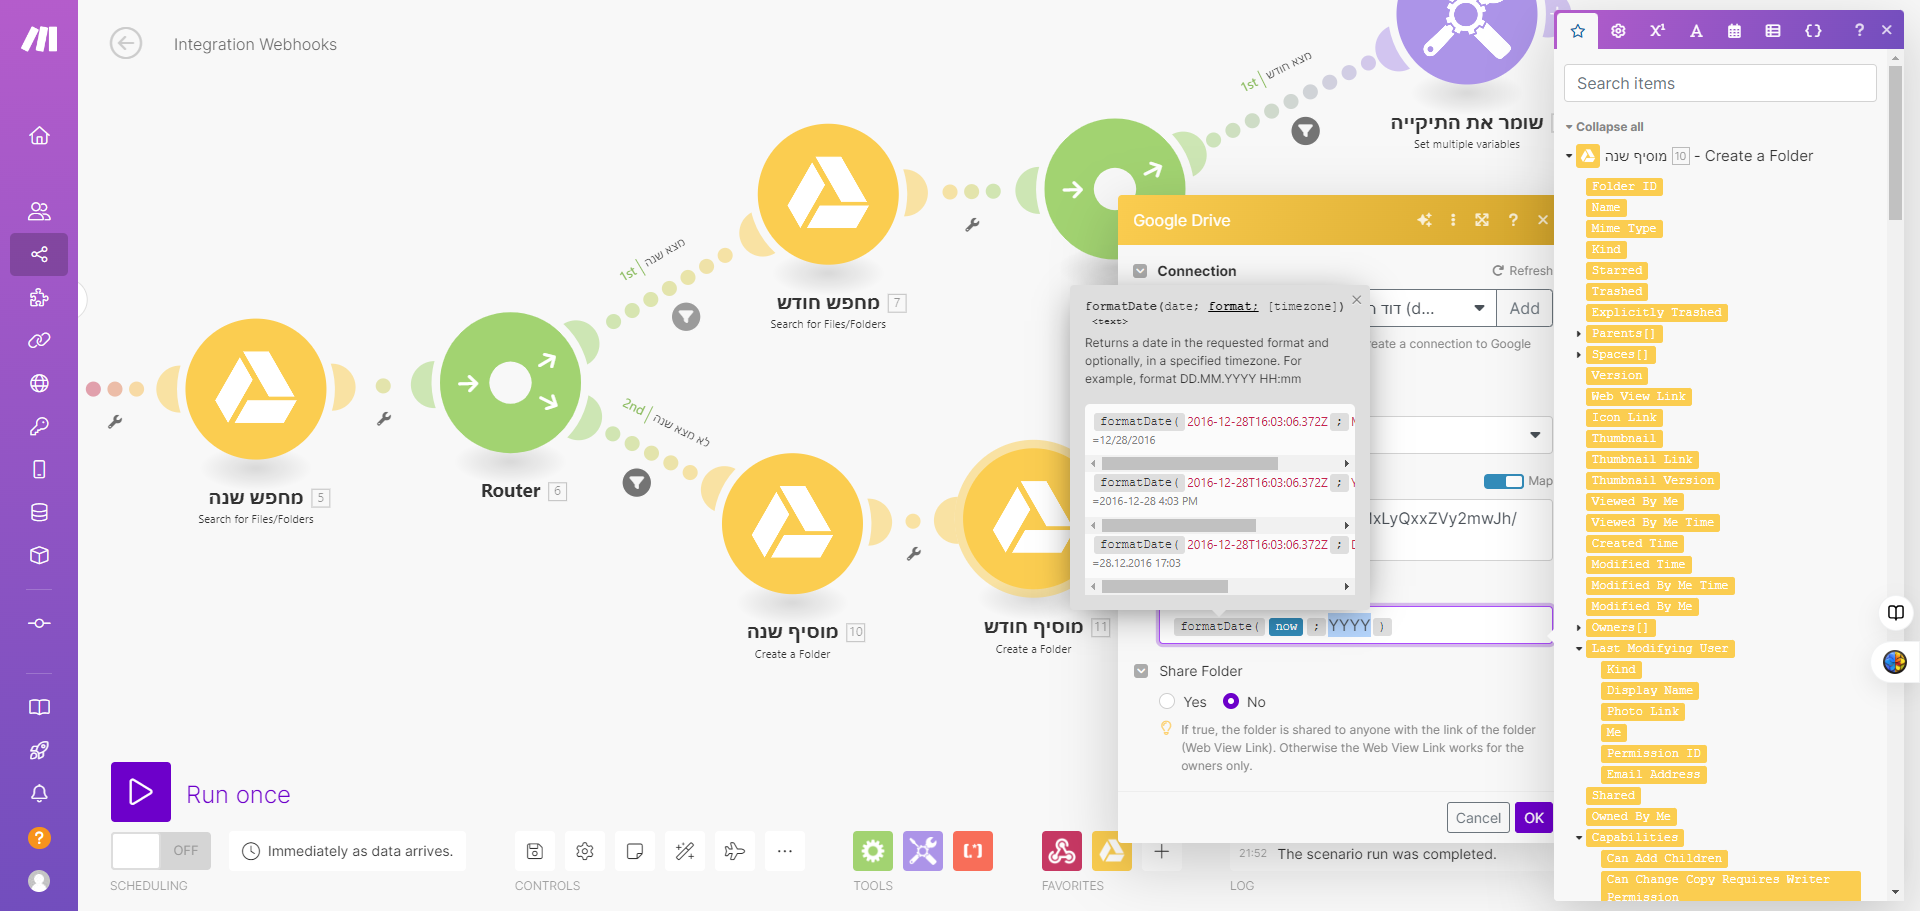Click the Search items field
The width and height of the screenshot is (1920, 911).
pyautogui.click(x=1720, y=83)
